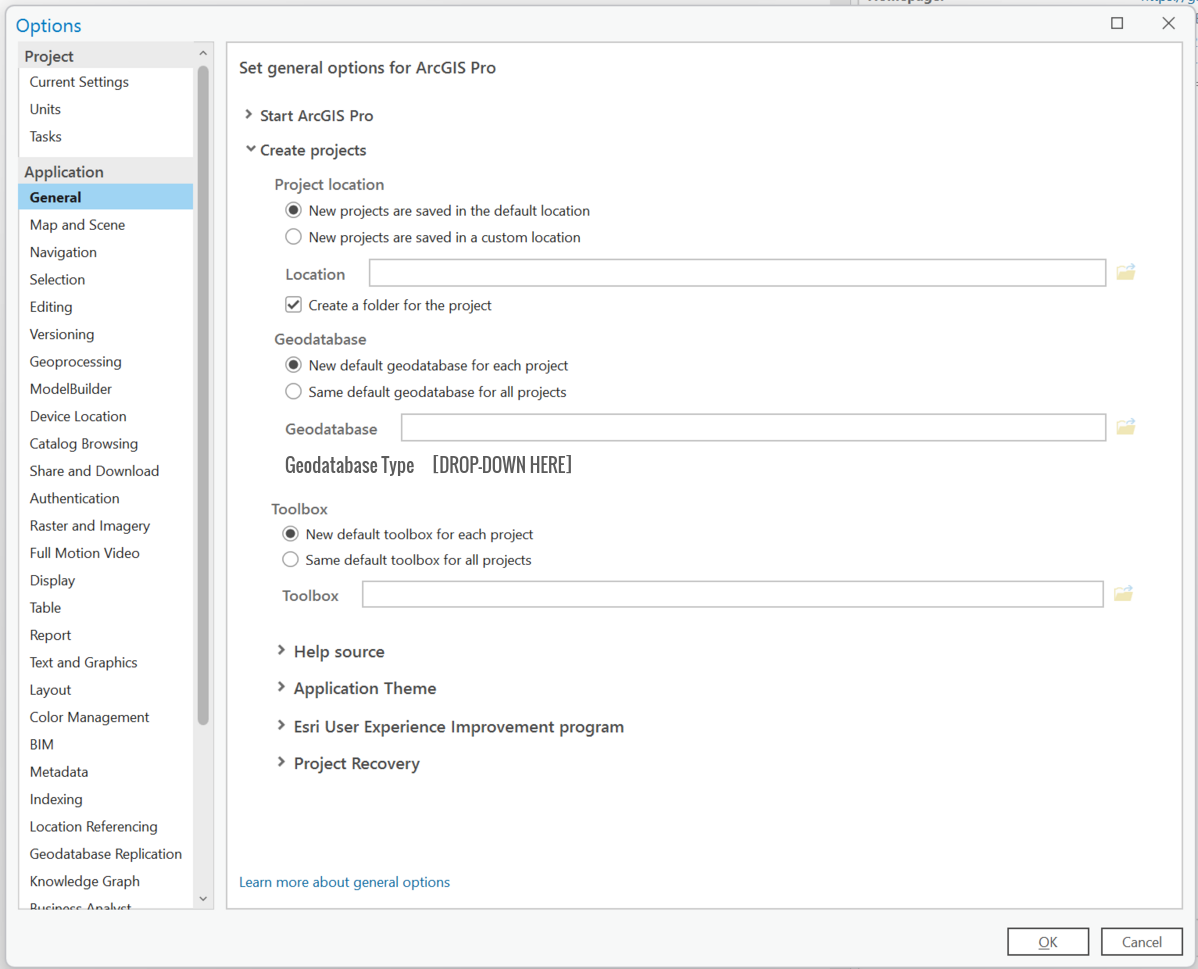
Task: Select new default geodatabase for each project
Action: pyautogui.click(x=293, y=365)
